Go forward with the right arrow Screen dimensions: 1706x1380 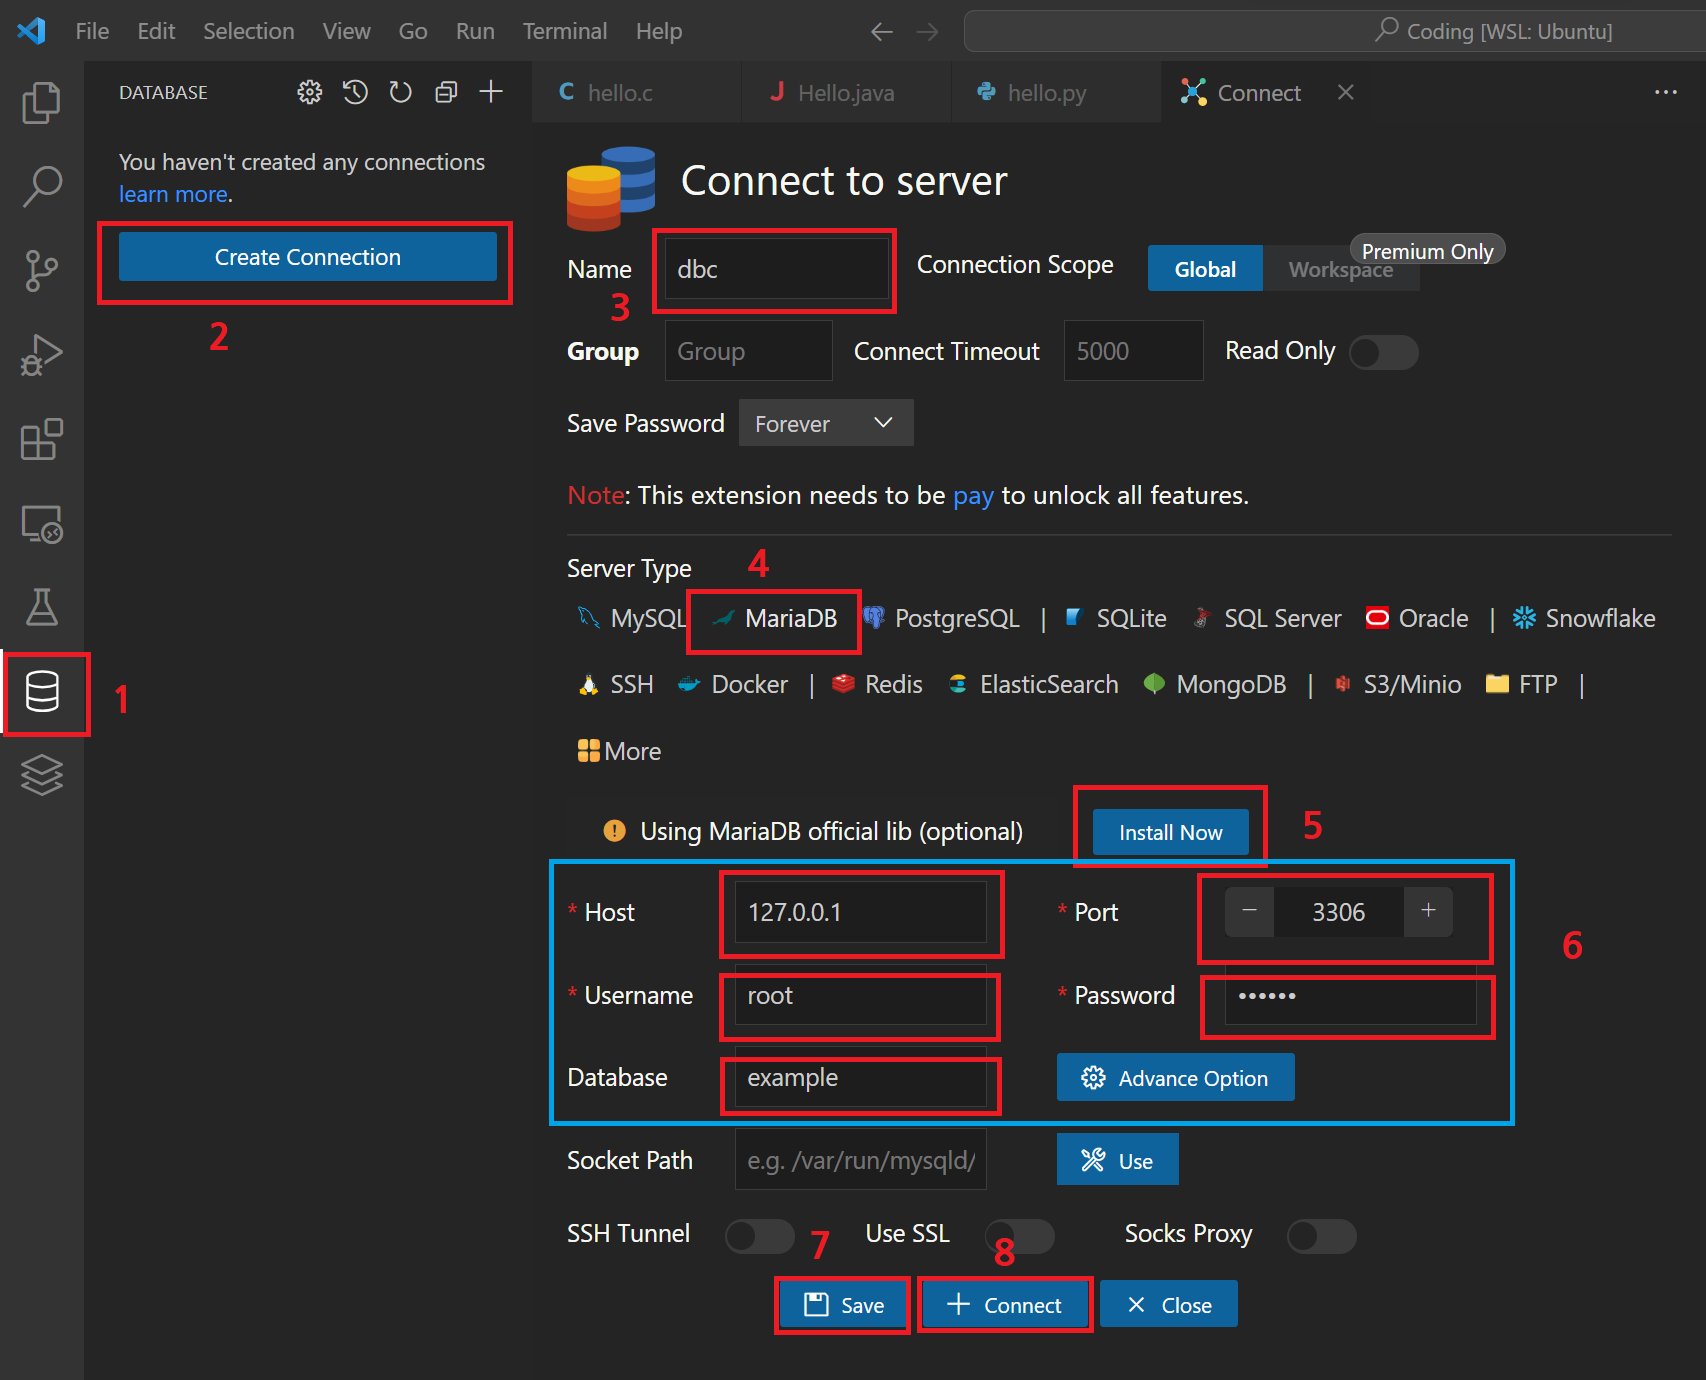928,32
